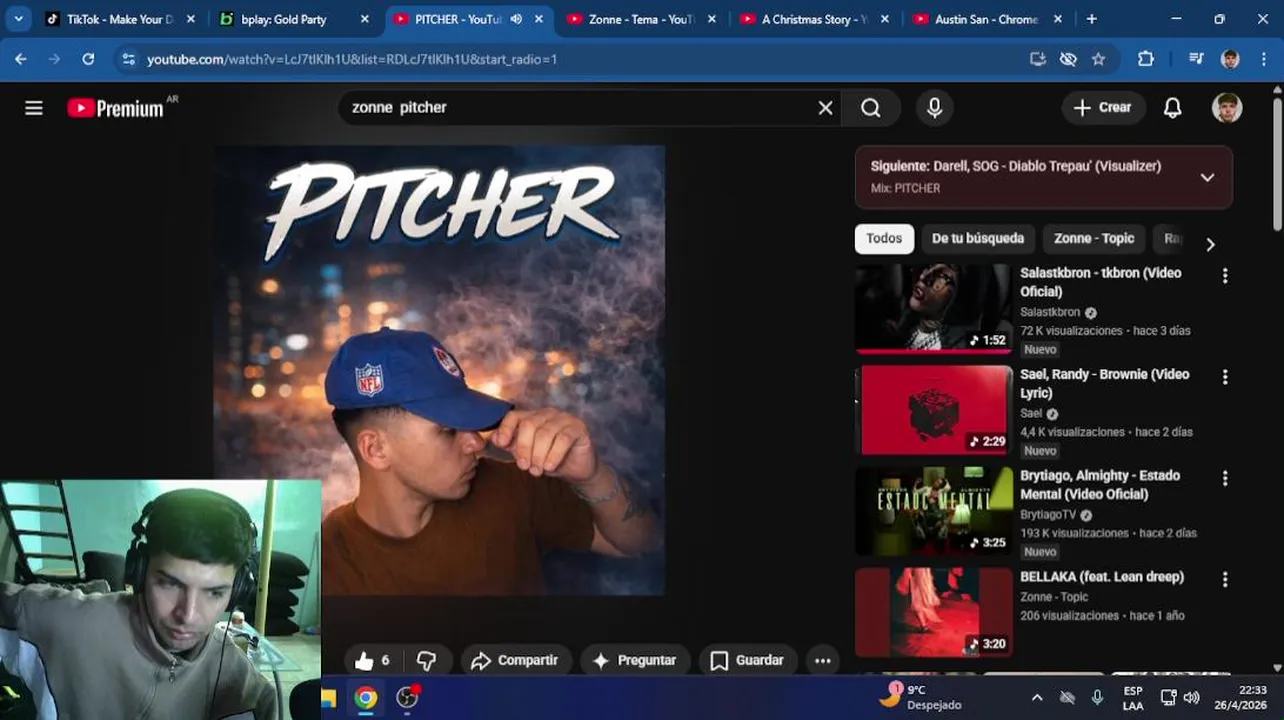This screenshot has height=720, width=1284.
Task: Open more actions ellipsis under video
Action: tap(822, 661)
